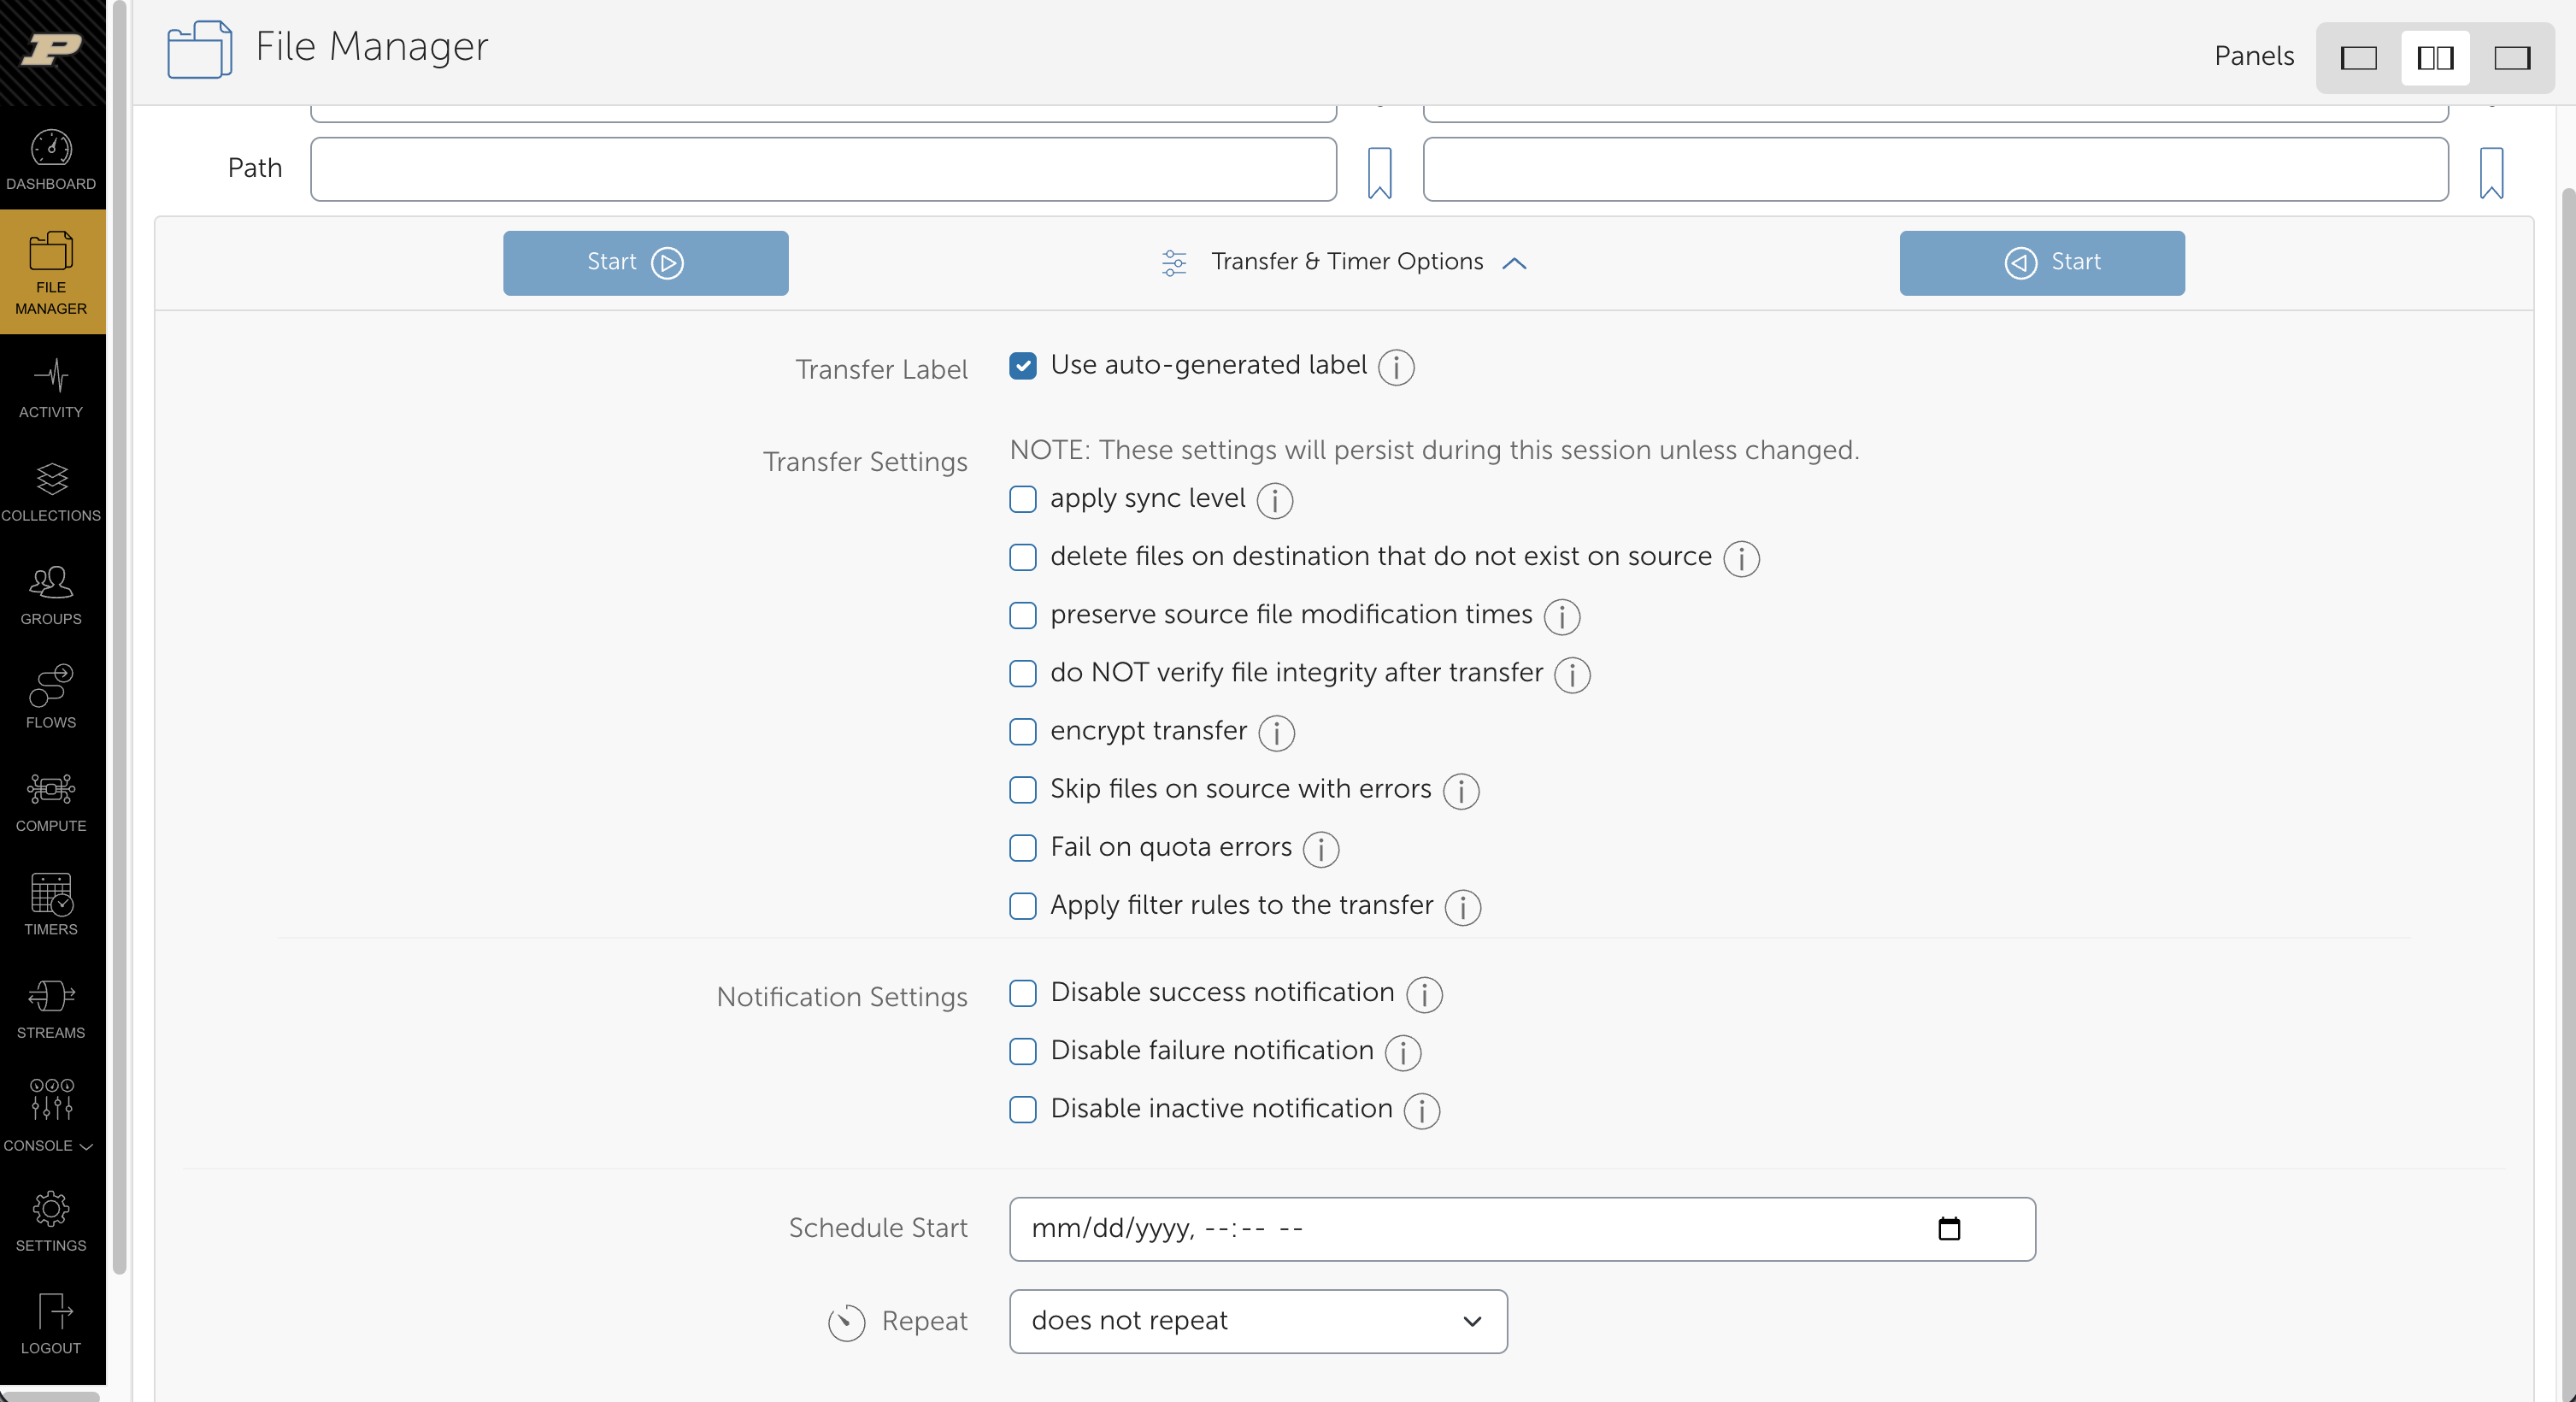Viewport: 2576px width, 1402px height.
Task: Open the Repeat dropdown
Action: [x=1258, y=1321]
